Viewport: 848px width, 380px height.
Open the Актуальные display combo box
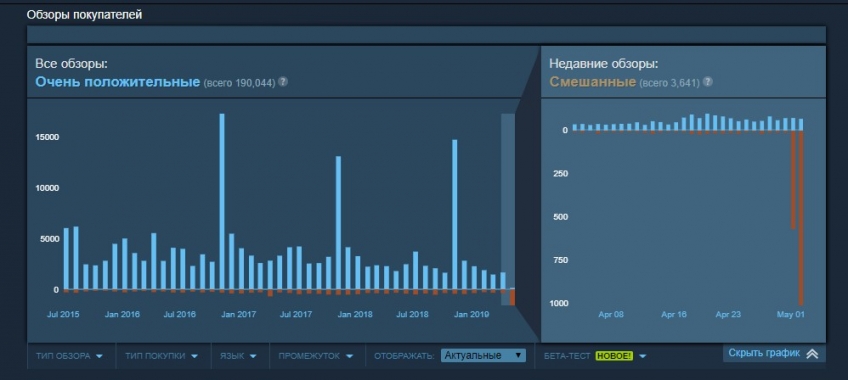pos(483,355)
